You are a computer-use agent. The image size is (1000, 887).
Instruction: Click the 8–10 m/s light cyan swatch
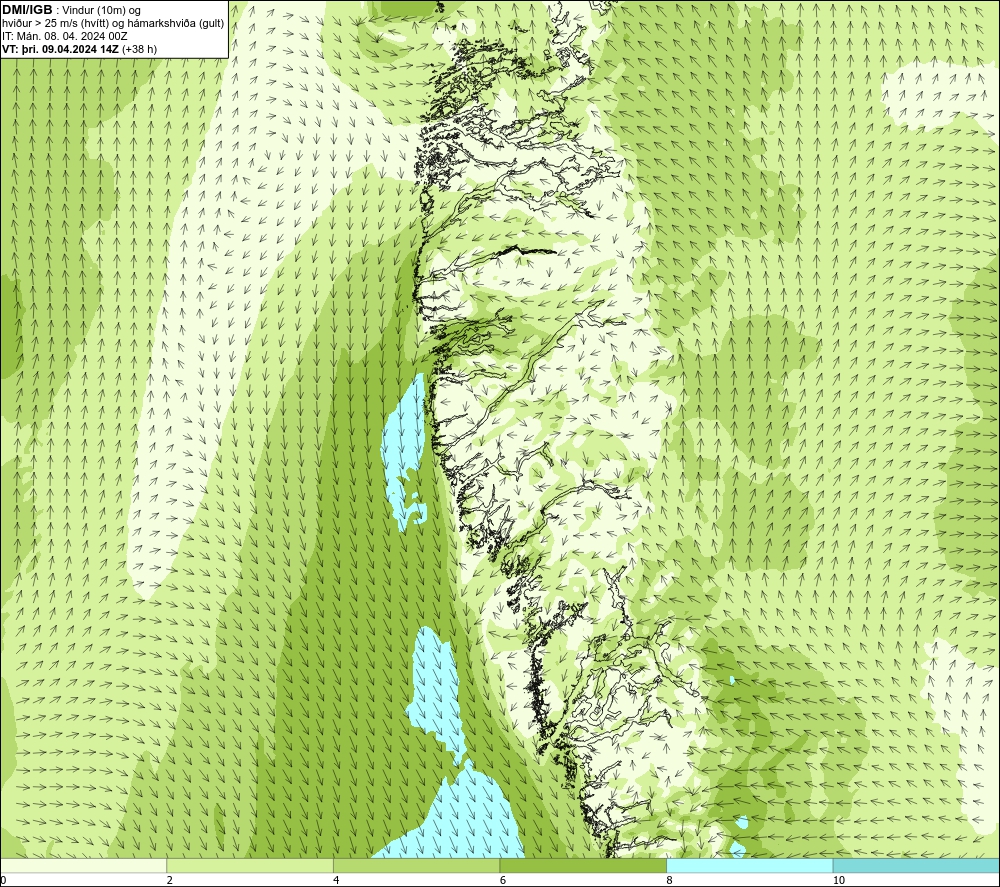point(749,865)
